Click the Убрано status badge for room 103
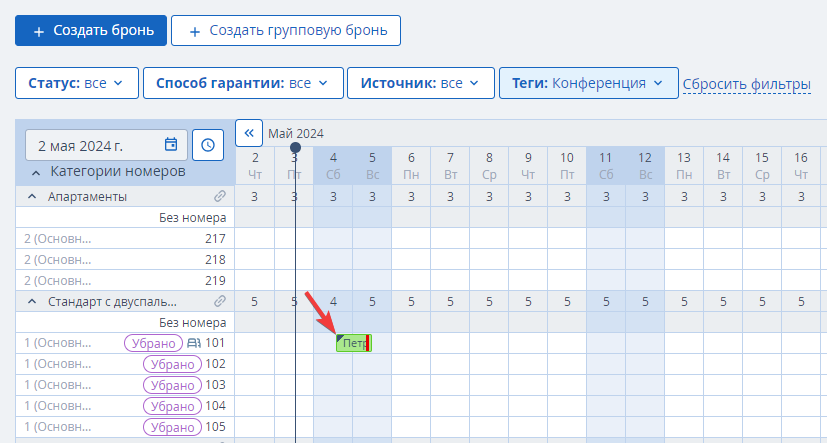This screenshot has width=827, height=443. point(172,385)
